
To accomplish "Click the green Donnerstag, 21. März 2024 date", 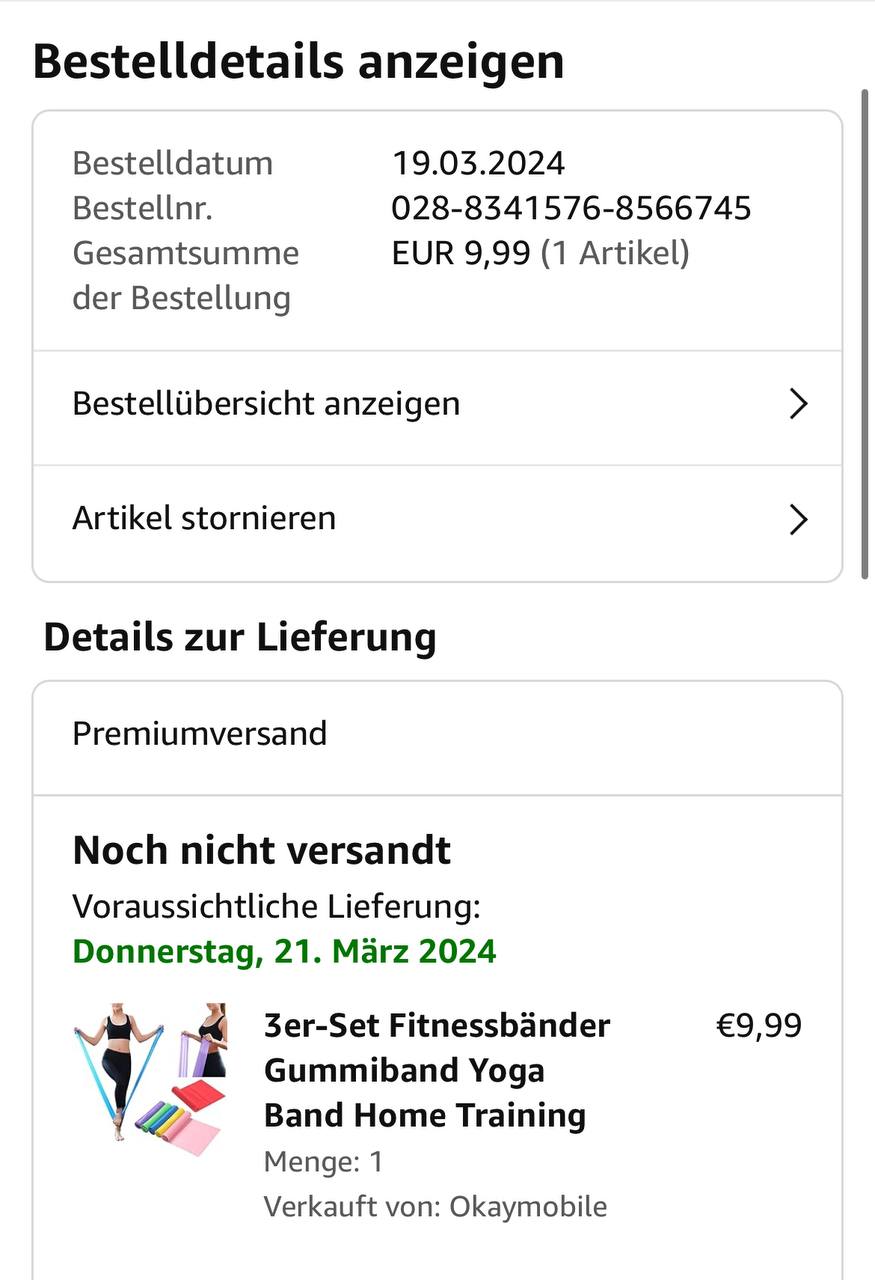I will [284, 950].
